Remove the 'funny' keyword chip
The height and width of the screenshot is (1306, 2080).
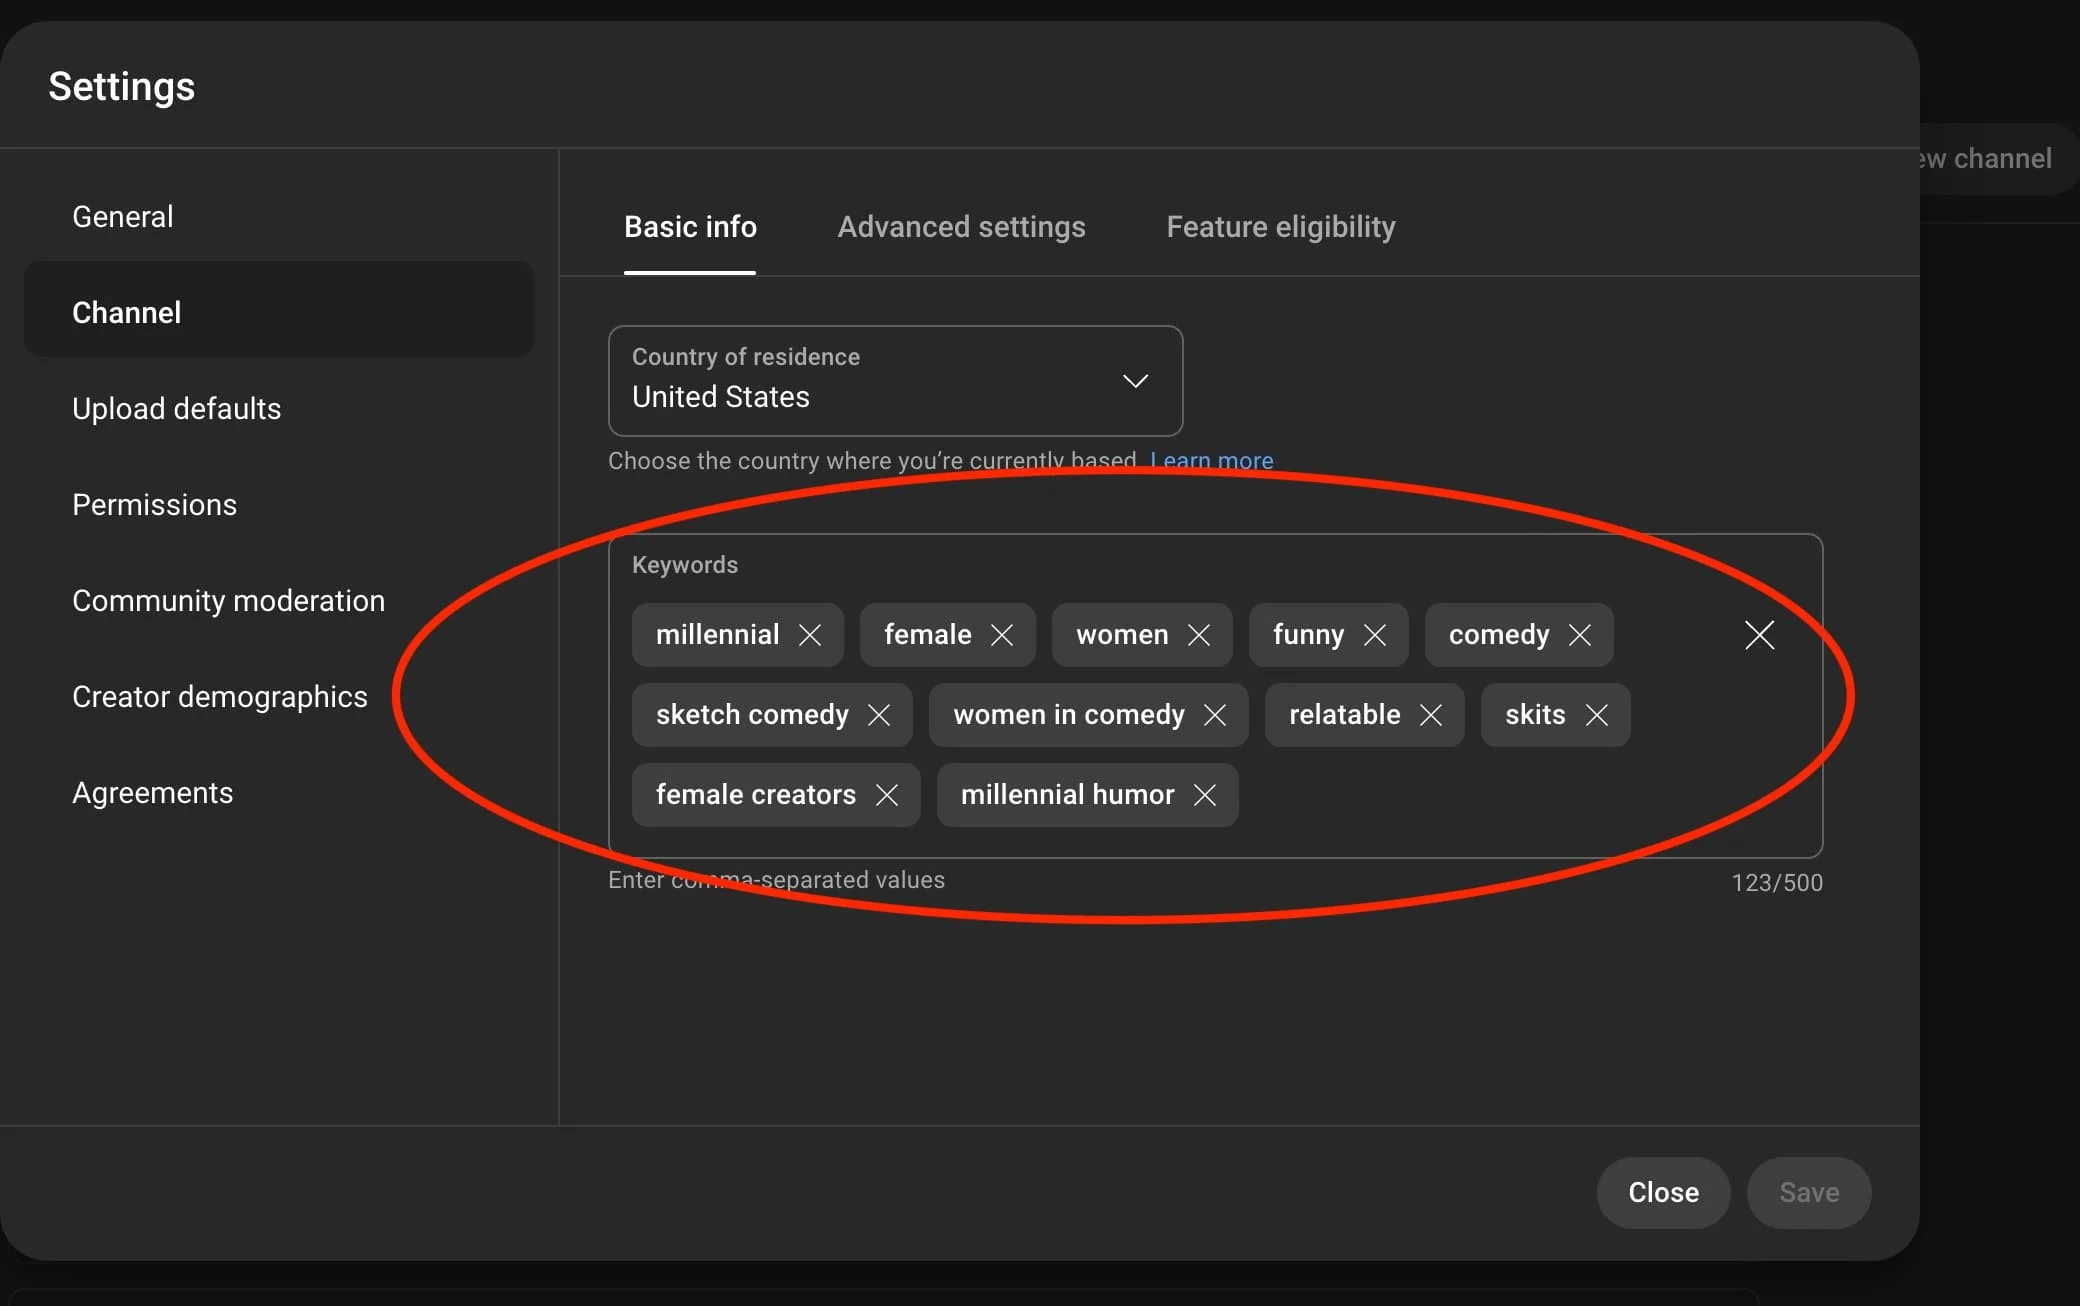(x=1375, y=635)
